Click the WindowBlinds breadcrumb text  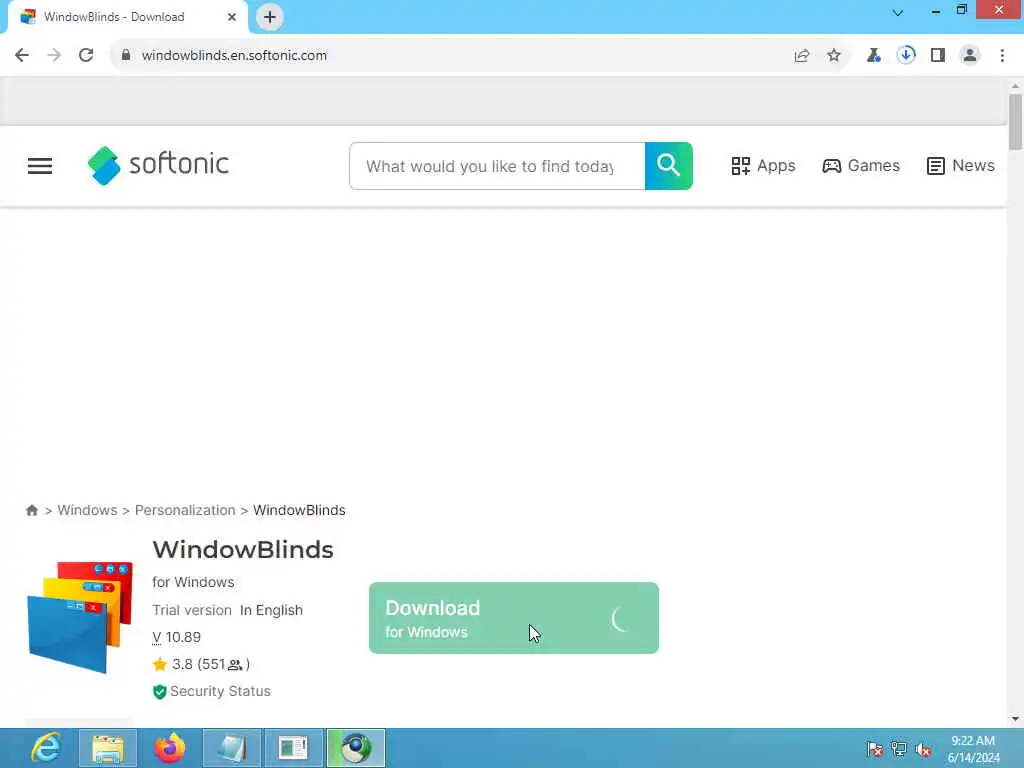[x=299, y=511]
